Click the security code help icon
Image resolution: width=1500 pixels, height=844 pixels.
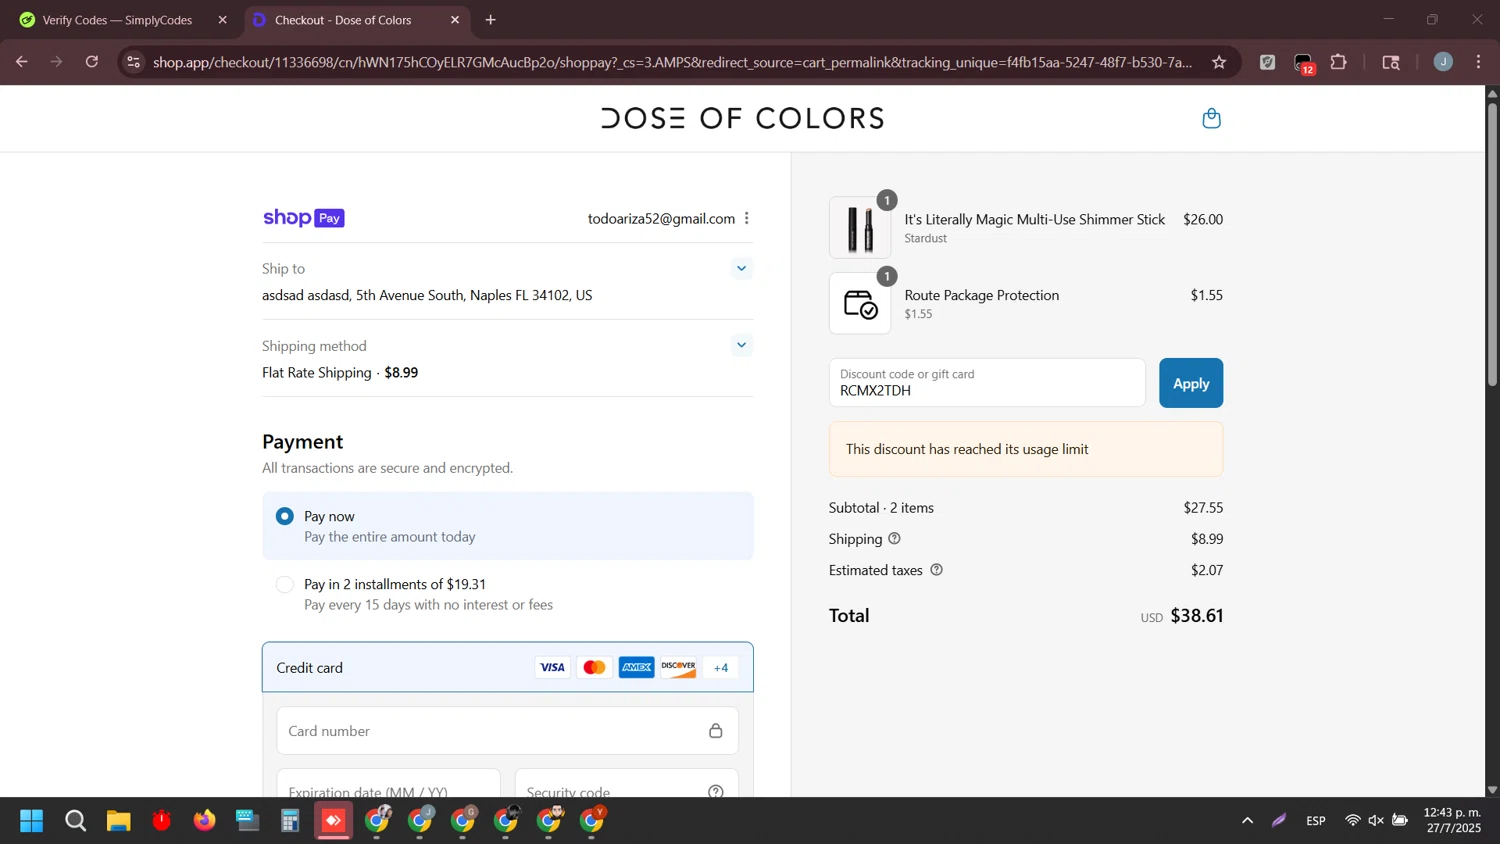click(x=715, y=792)
